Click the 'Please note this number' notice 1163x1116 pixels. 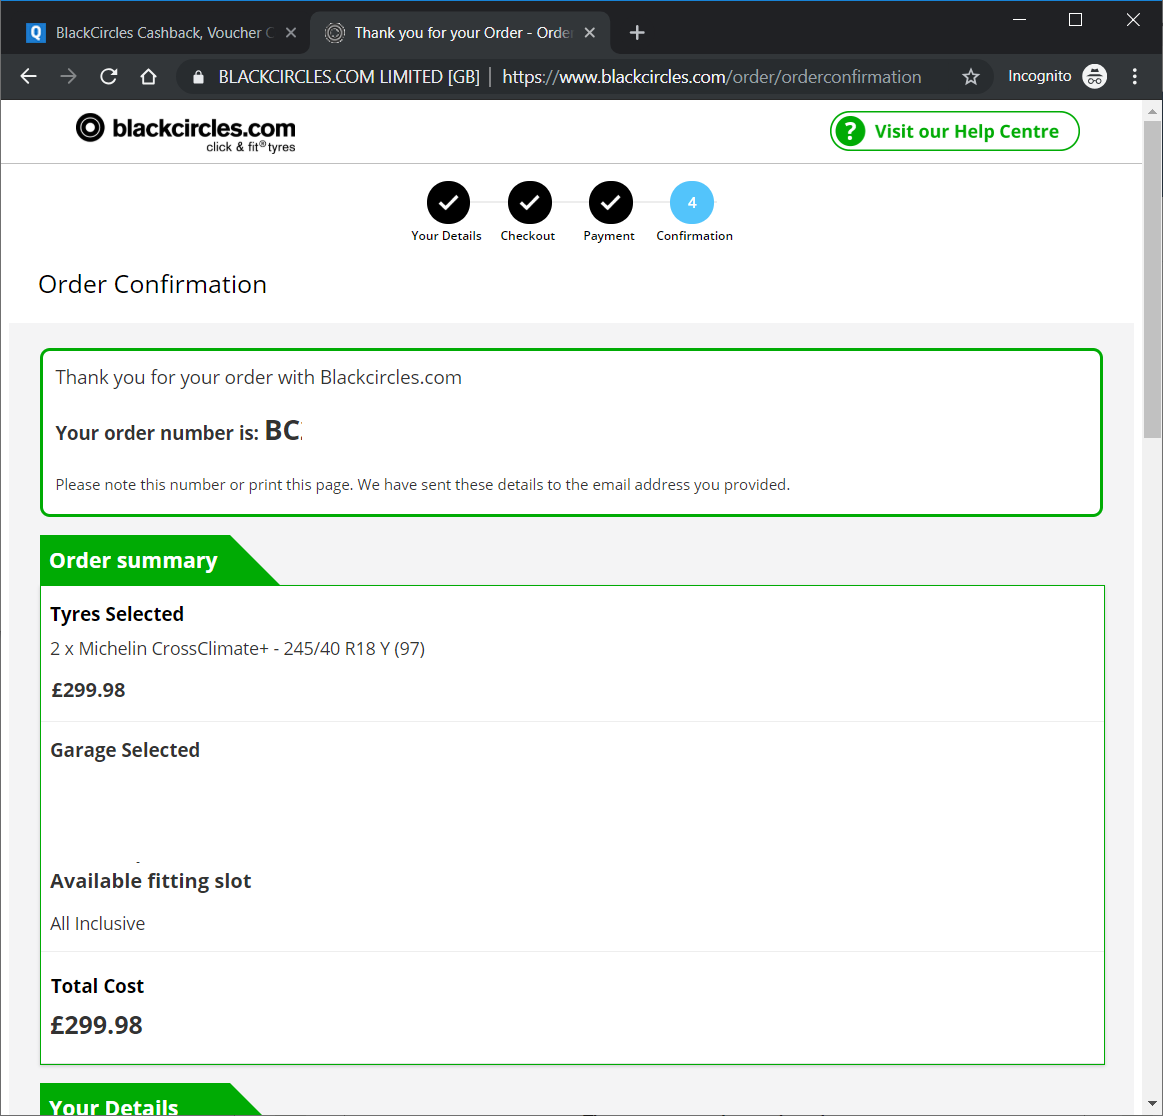pyautogui.click(x=423, y=485)
